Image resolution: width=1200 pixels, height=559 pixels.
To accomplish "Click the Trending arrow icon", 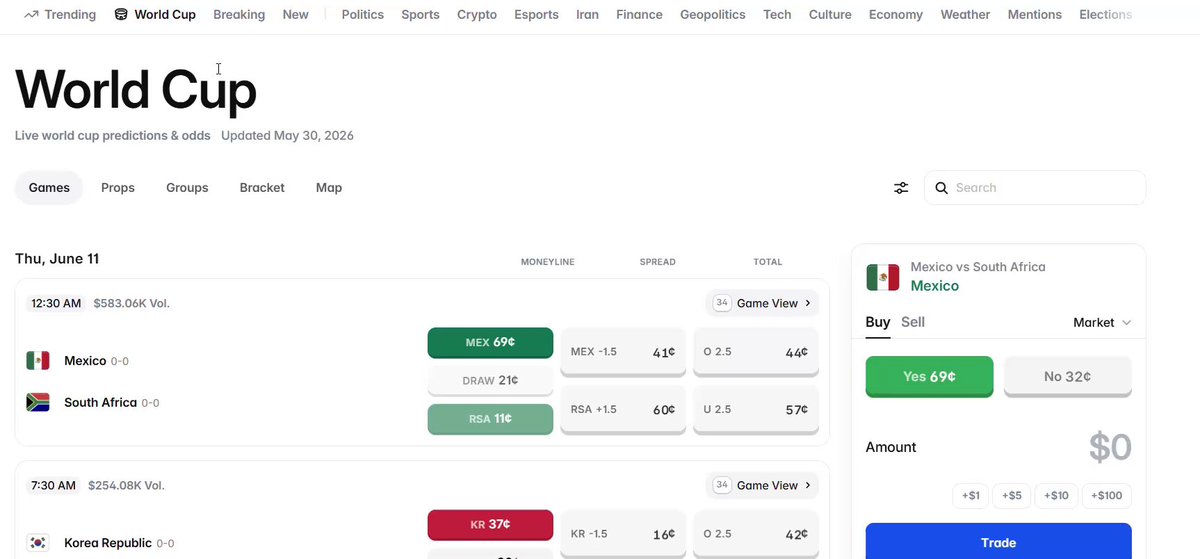I will click(x=31, y=14).
